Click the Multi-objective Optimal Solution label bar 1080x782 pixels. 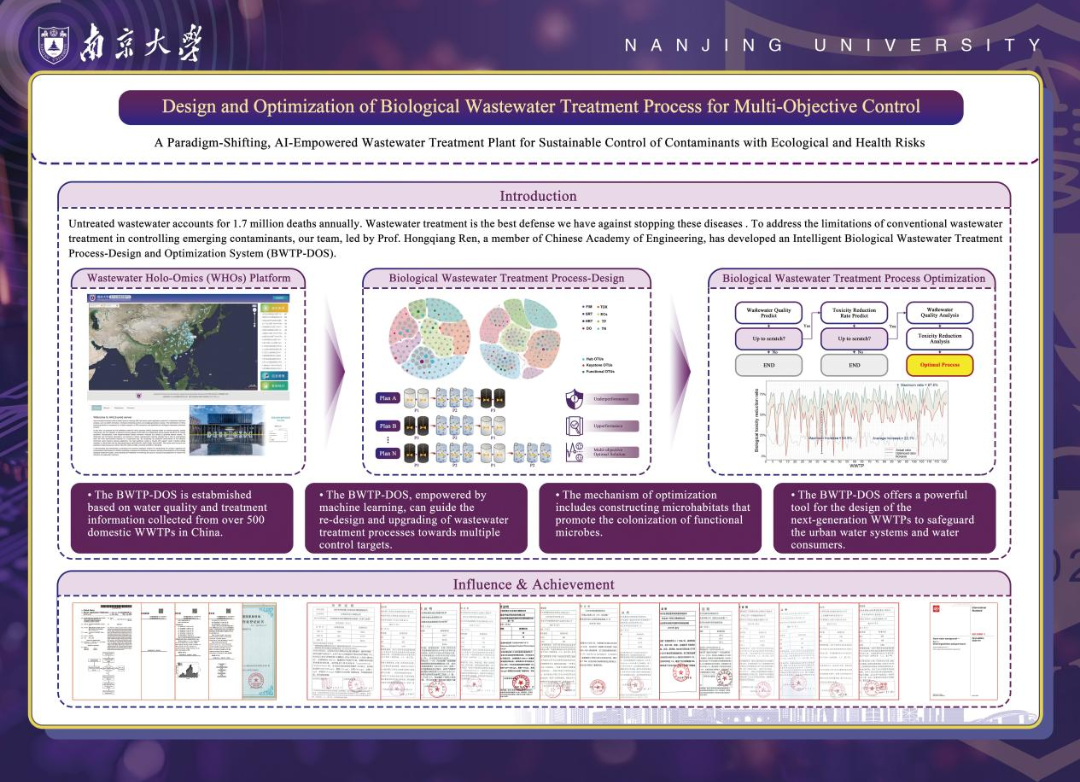pos(611,453)
